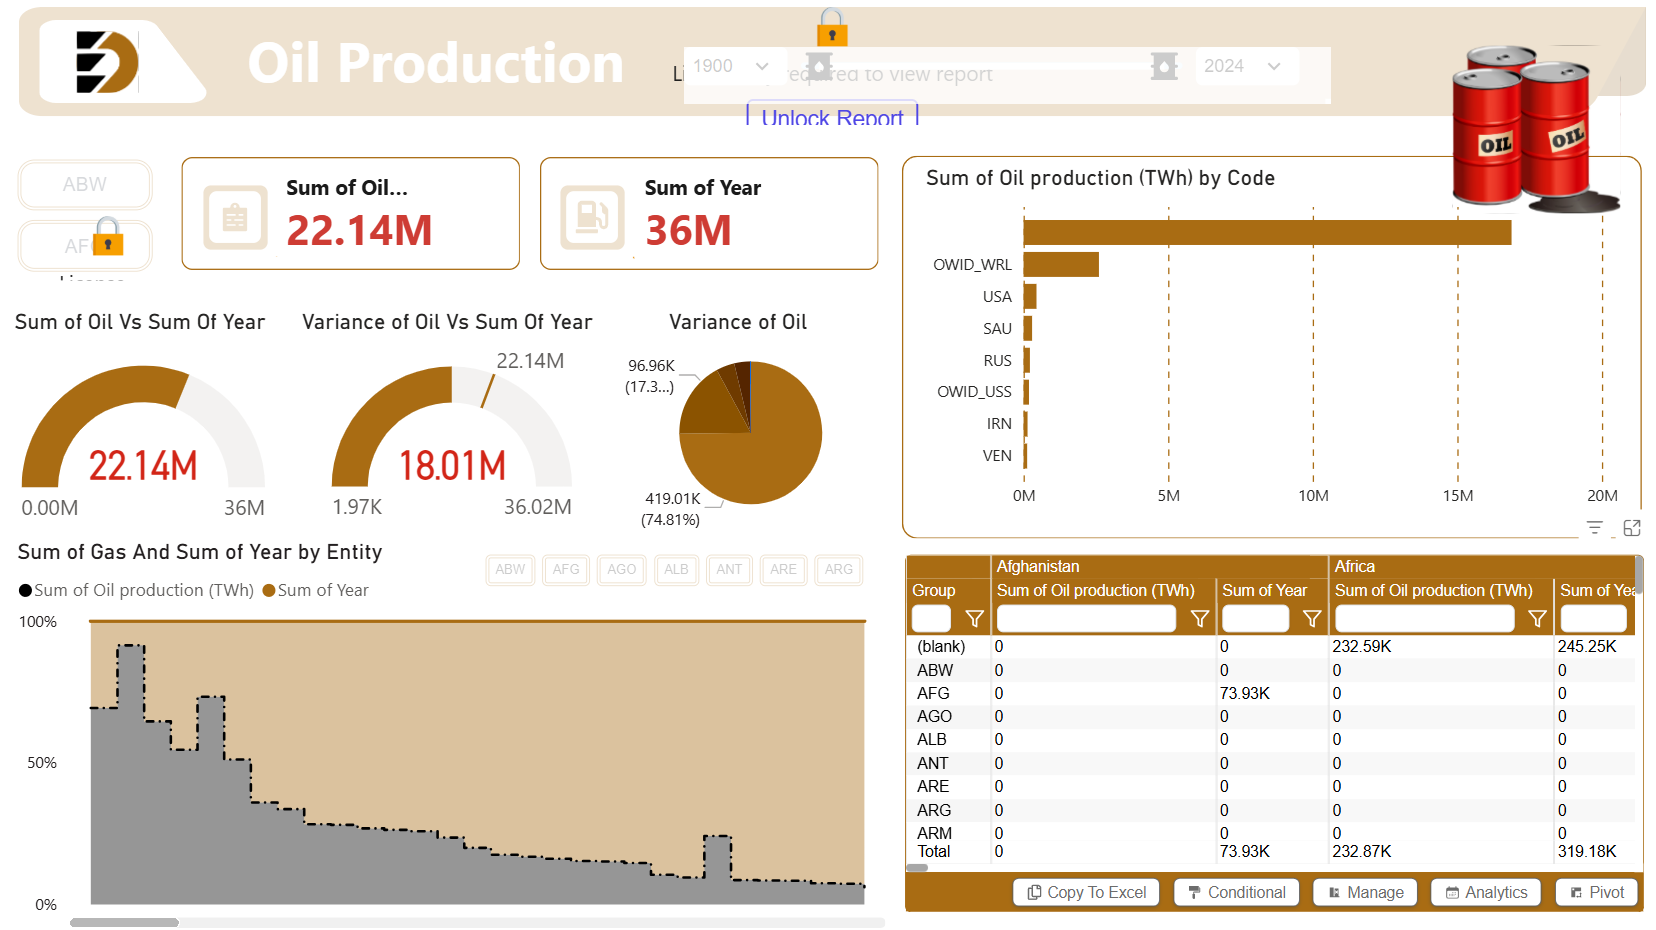Click the Pivot button
1656x930 pixels.
click(x=1597, y=892)
